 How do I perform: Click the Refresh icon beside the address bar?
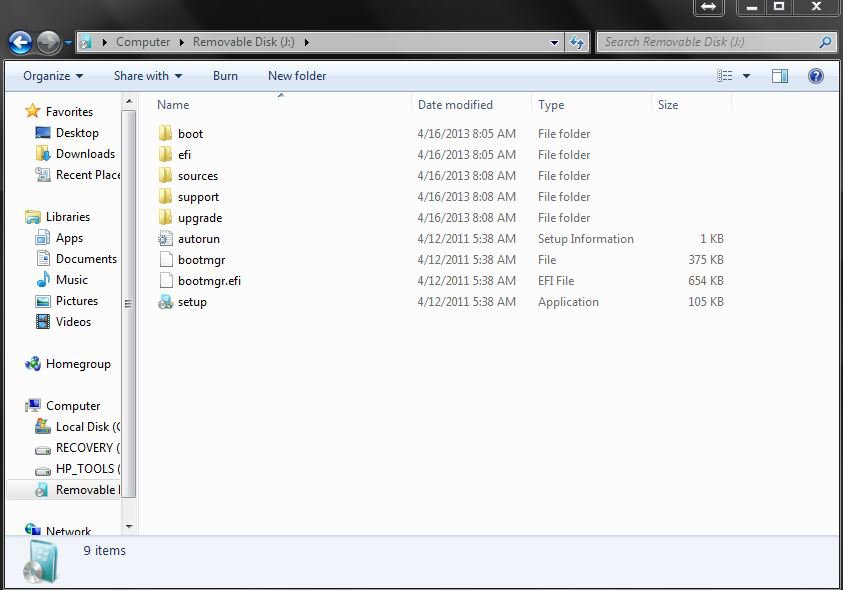pyautogui.click(x=577, y=42)
